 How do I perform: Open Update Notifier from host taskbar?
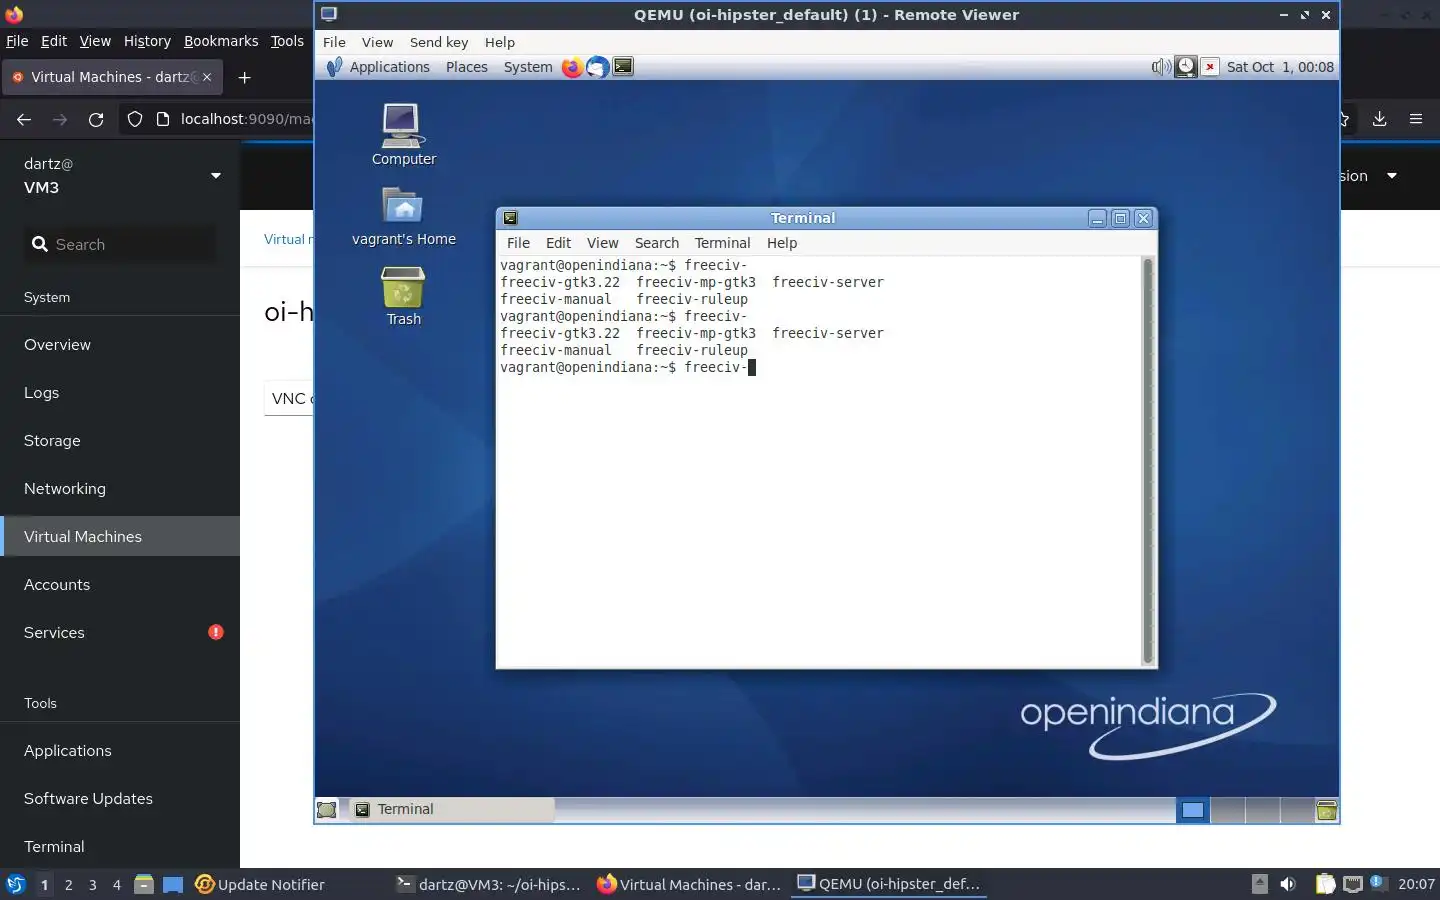point(260,884)
